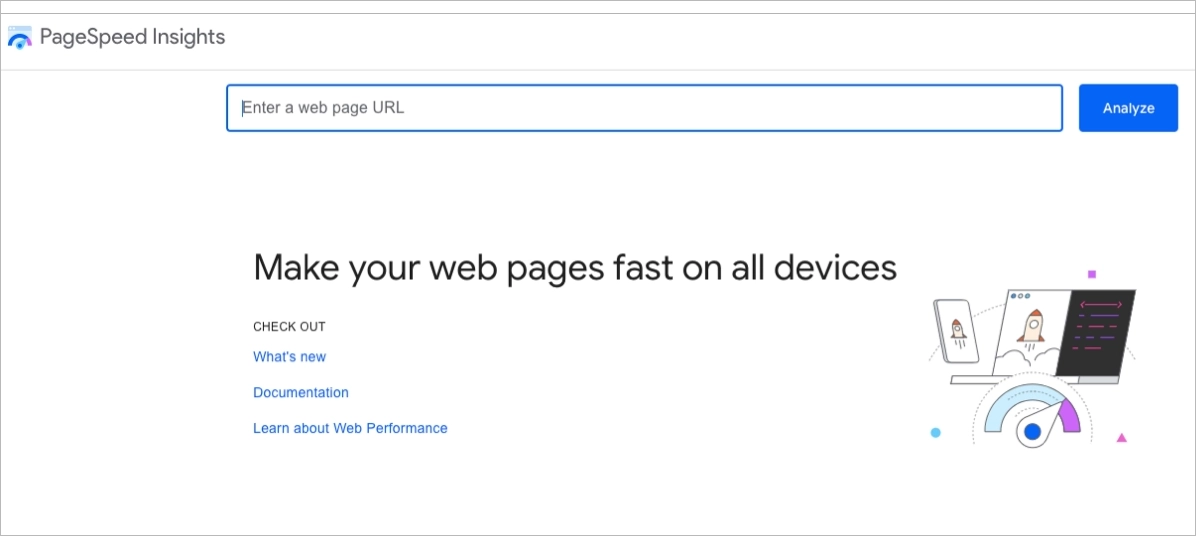The width and height of the screenshot is (1196, 536).
Task: Open the Documentation link
Action: tap(301, 393)
